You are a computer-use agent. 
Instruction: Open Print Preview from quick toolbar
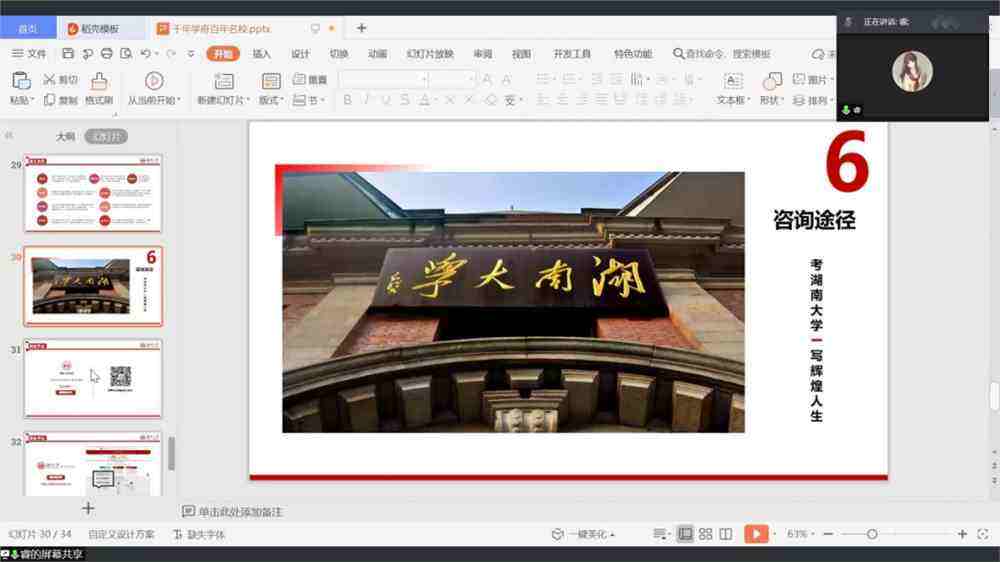click(126, 54)
